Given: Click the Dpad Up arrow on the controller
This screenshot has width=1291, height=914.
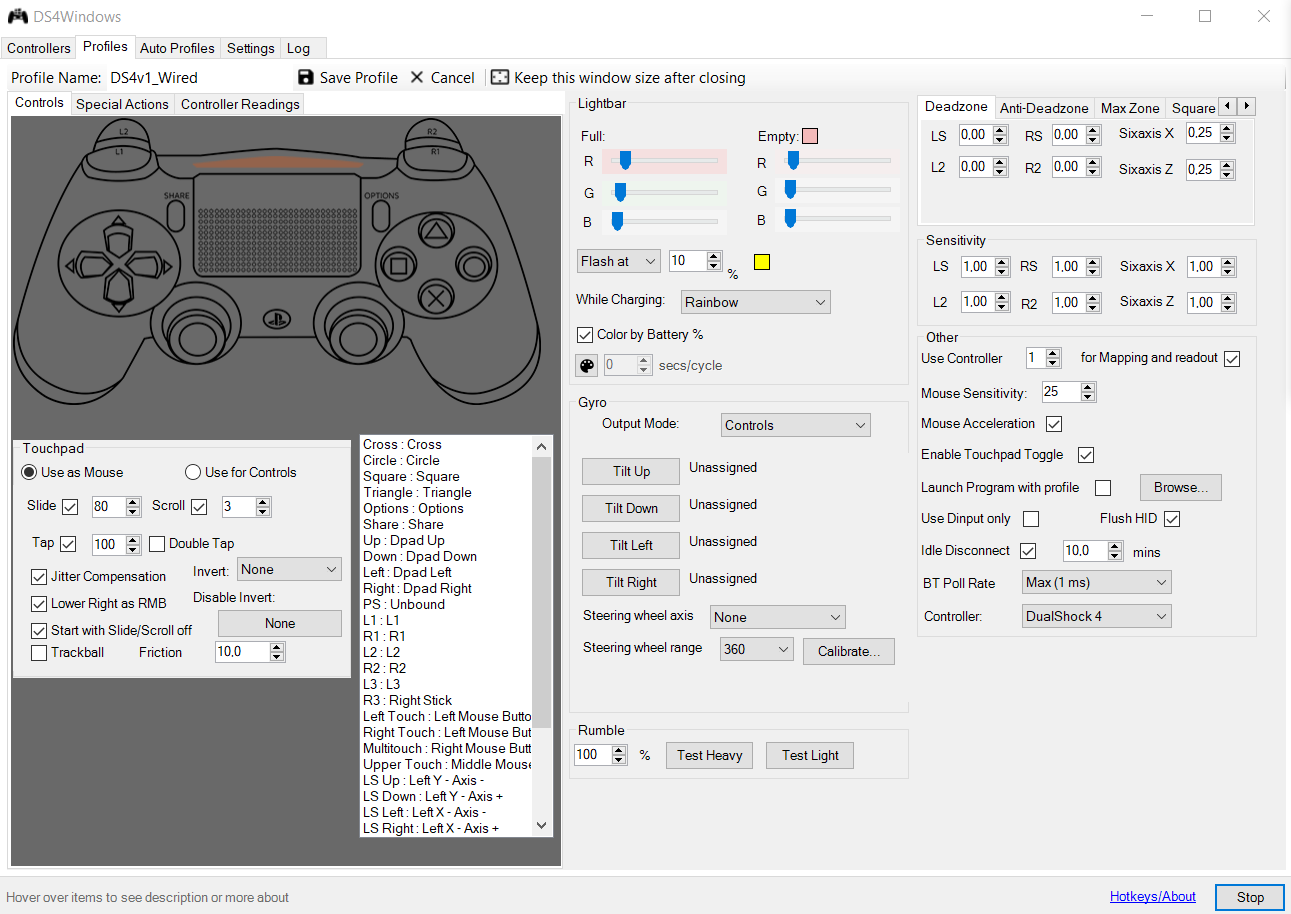Looking at the screenshot, I should click(x=118, y=240).
